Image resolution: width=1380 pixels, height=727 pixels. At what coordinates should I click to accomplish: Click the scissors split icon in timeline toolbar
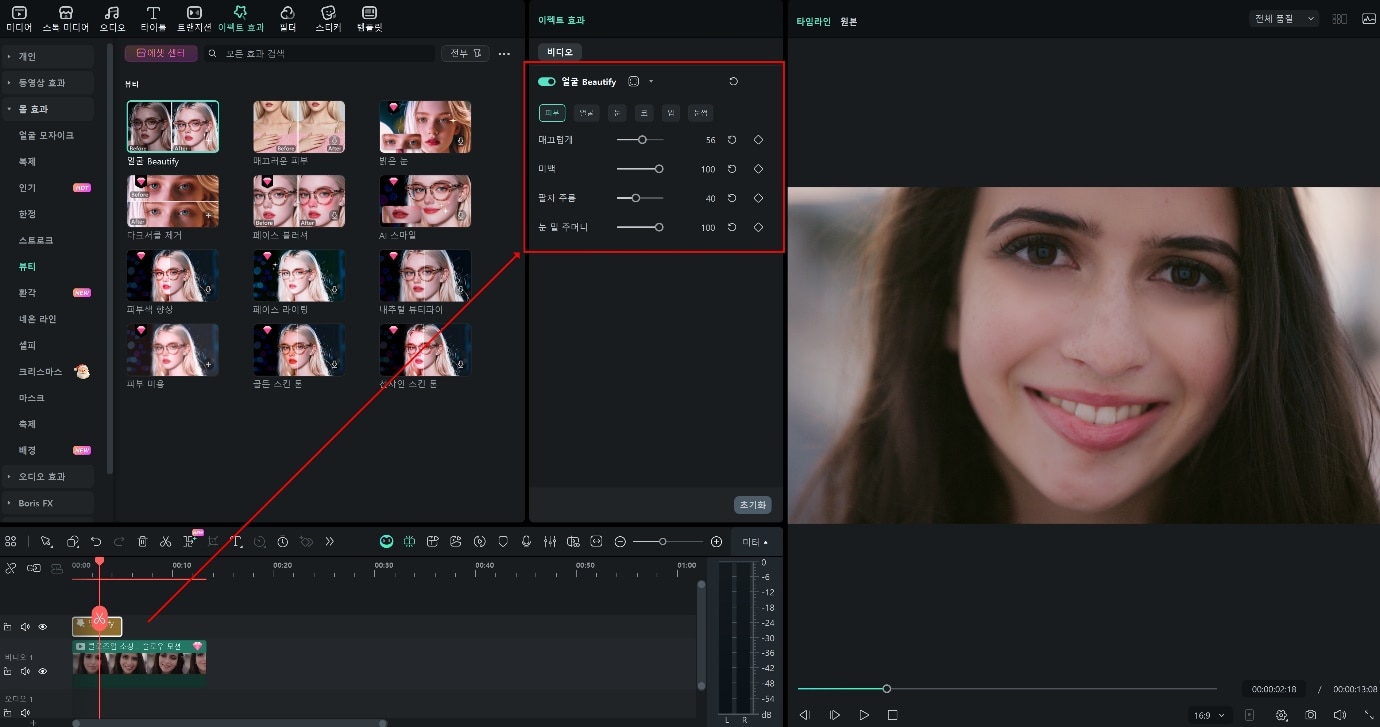[x=165, y=541]
